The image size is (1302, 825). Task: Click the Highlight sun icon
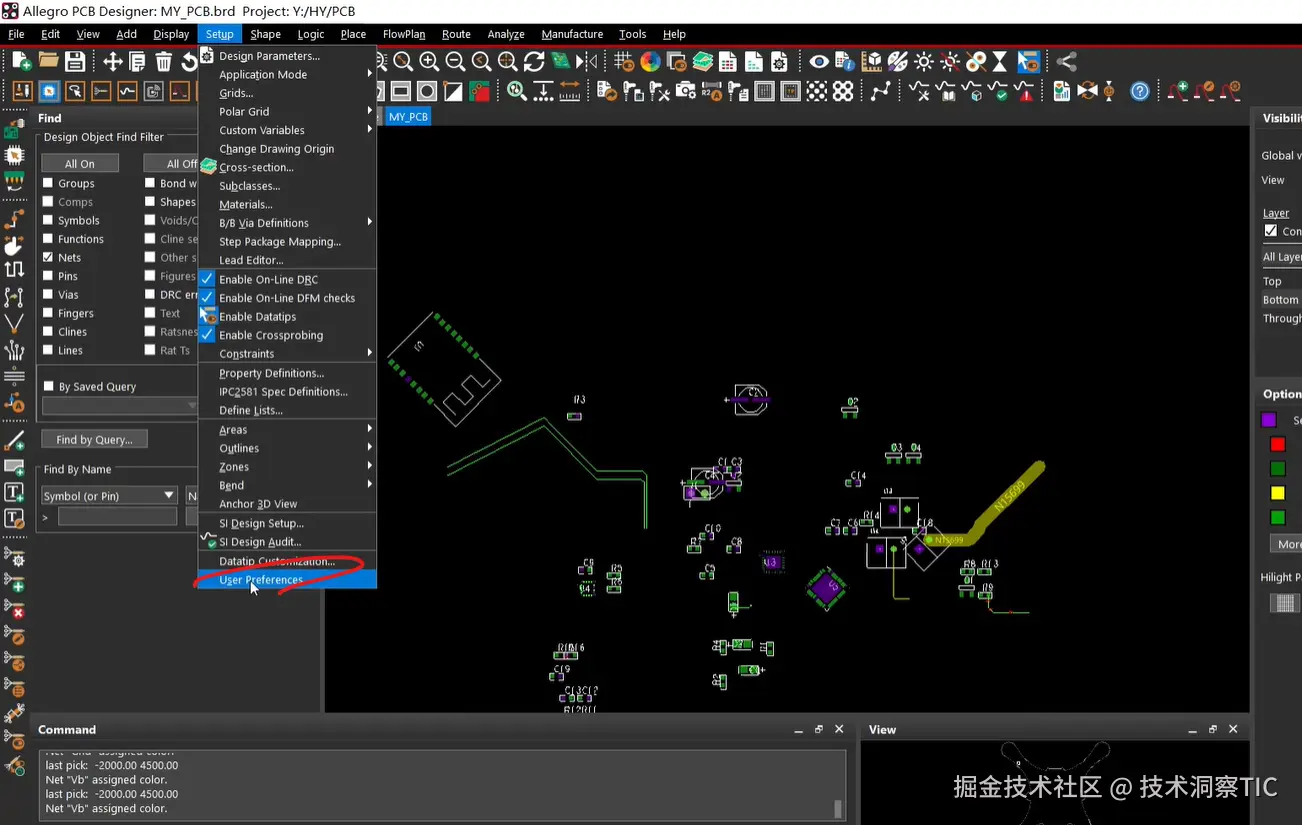tap(924, 62)
